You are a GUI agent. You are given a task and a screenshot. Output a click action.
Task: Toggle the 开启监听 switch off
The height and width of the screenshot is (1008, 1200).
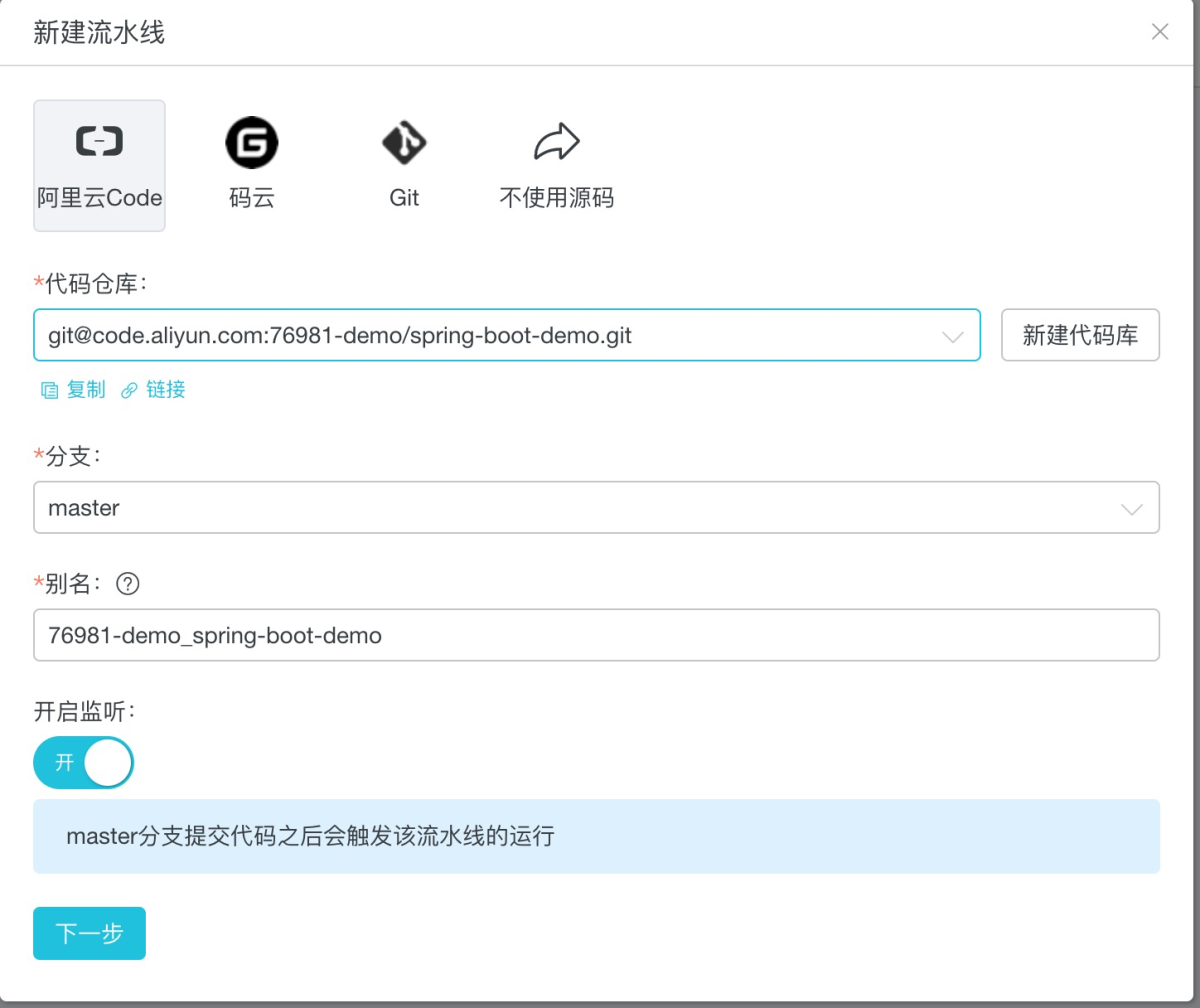(83, 764)
